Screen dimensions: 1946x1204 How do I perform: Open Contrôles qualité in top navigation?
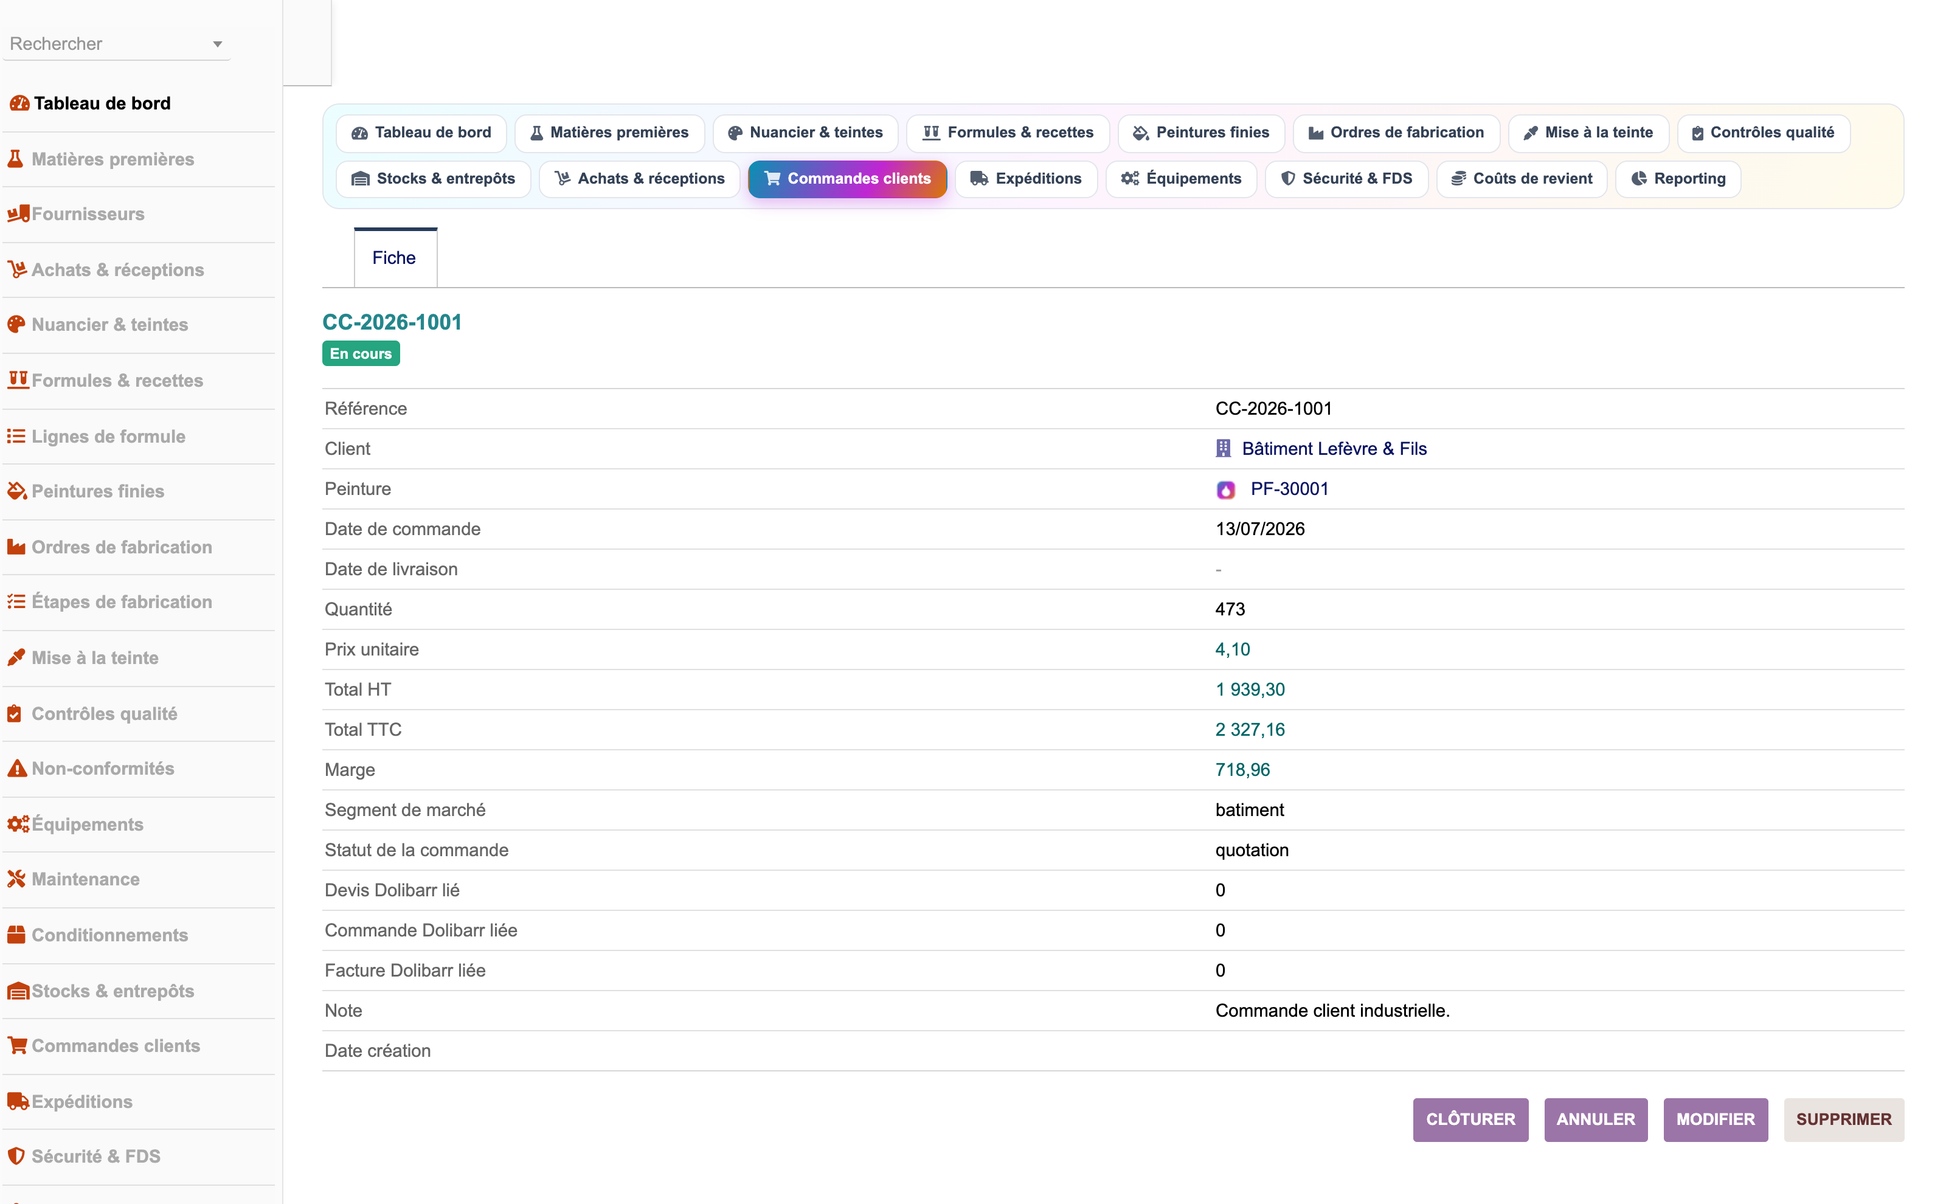(1763, 133)
